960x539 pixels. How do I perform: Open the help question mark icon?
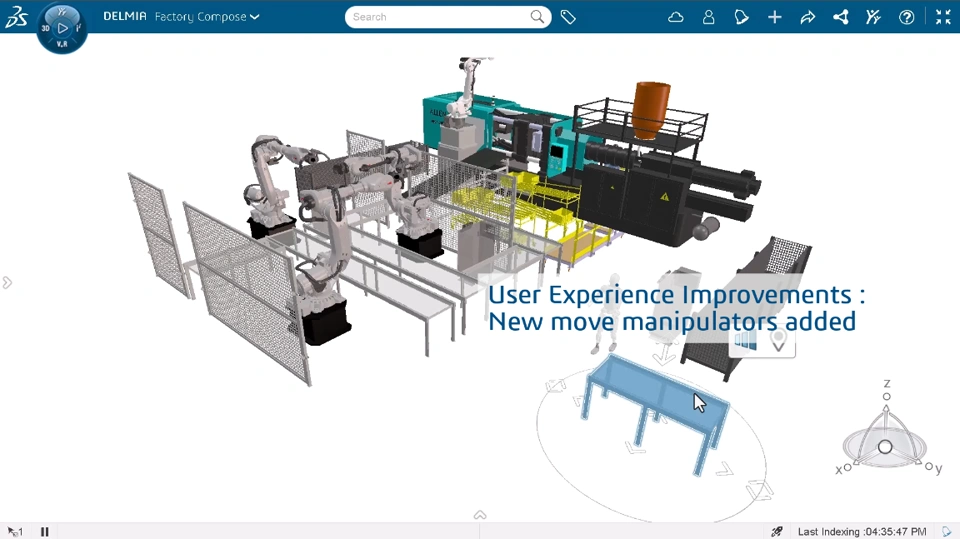(x=906, y=17)
